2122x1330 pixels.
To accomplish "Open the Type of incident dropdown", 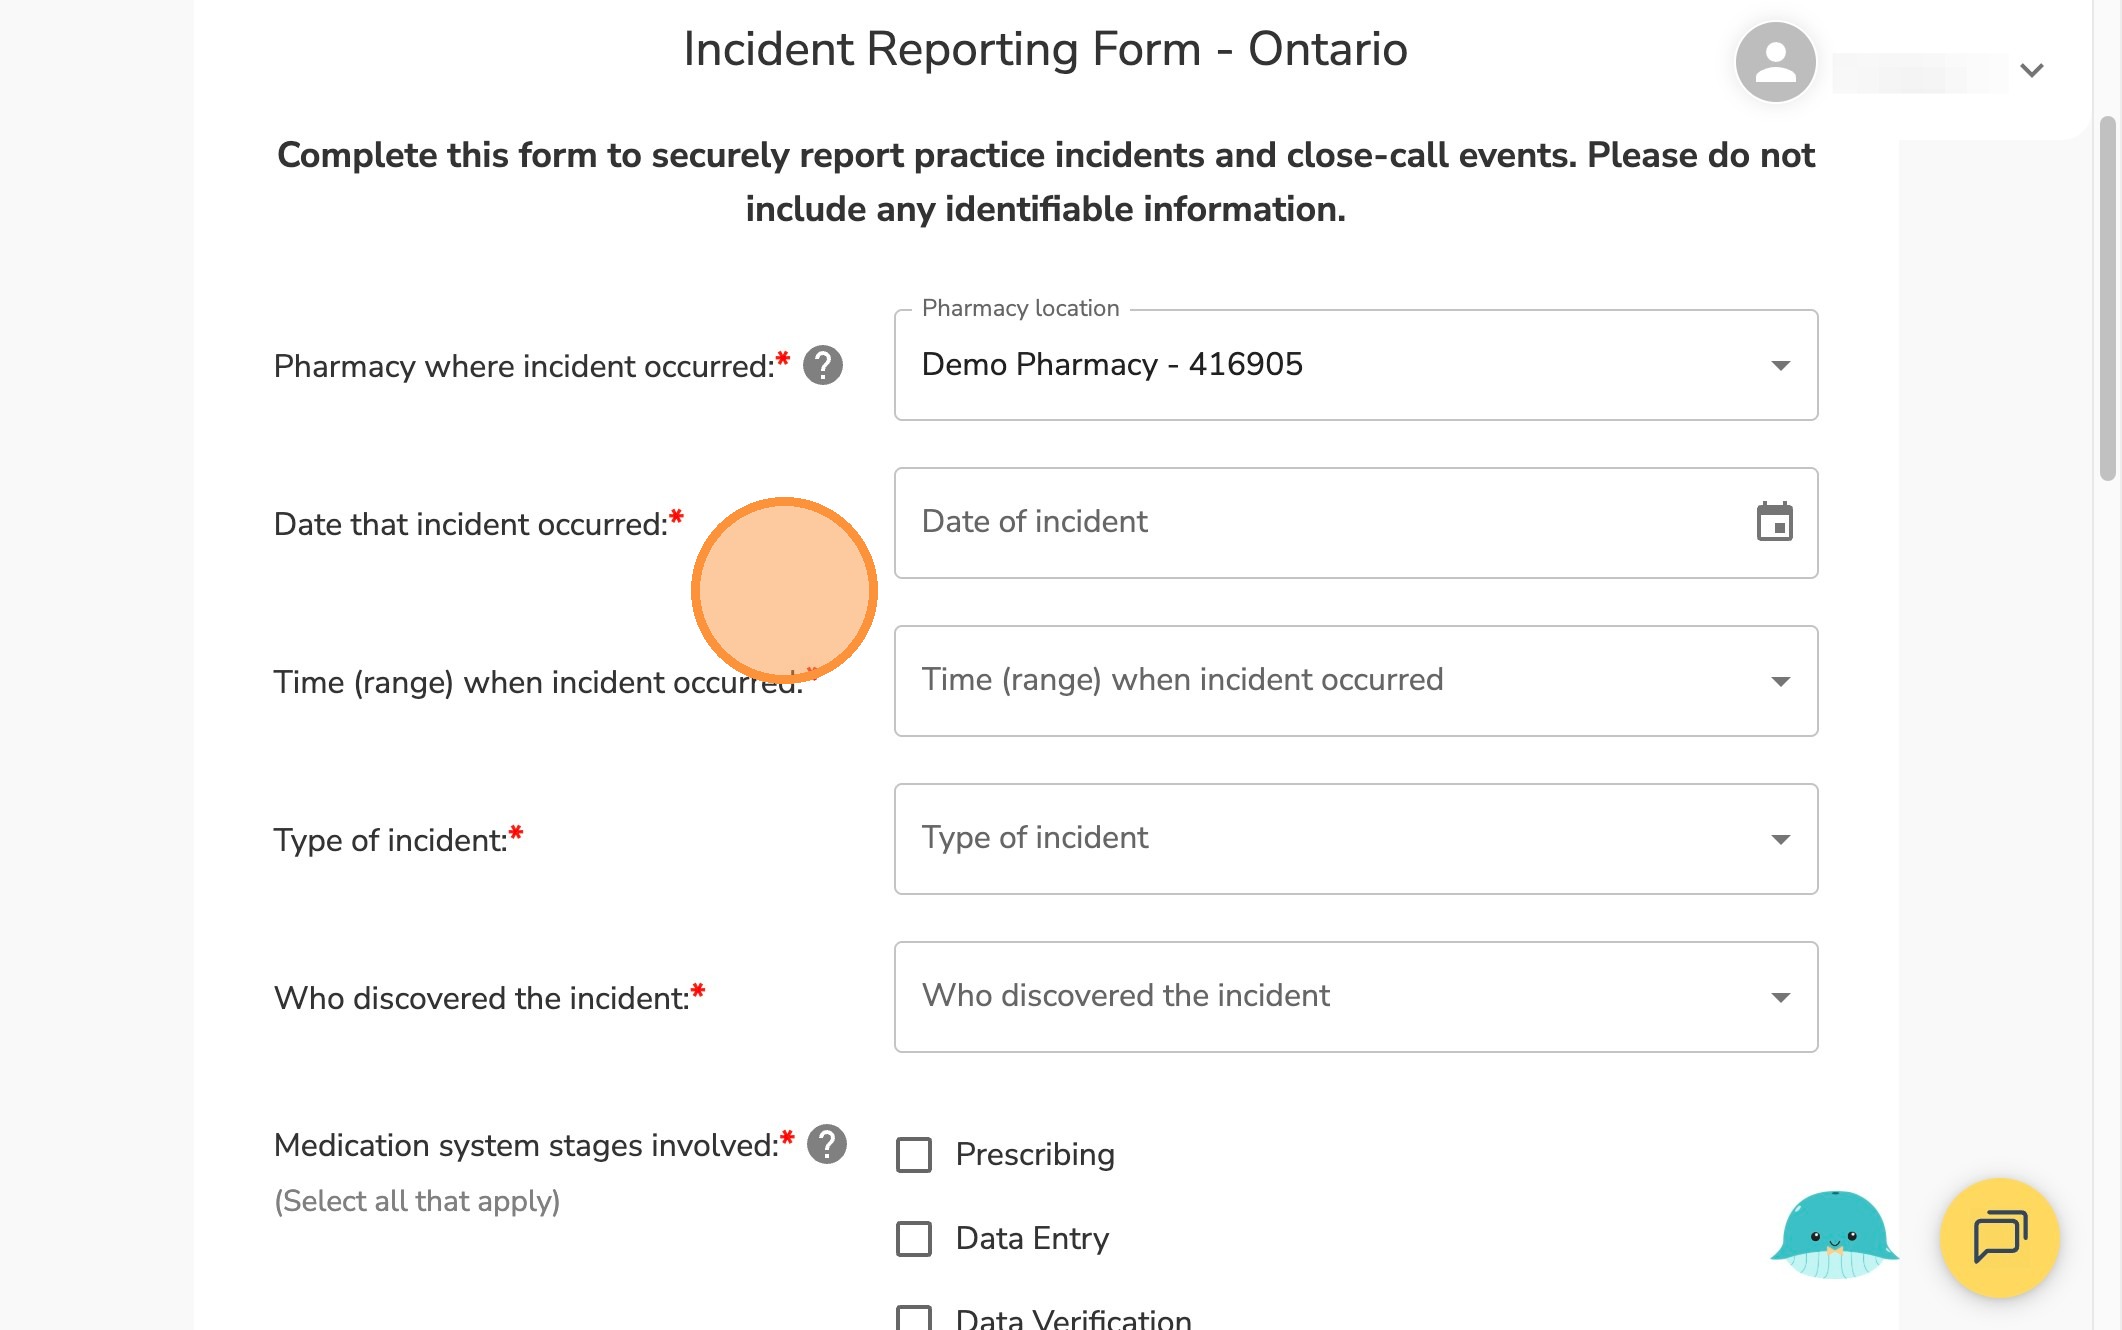I will 1355,839.
